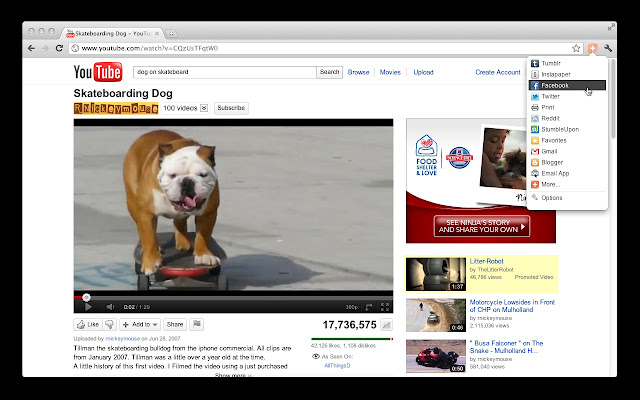Image resolution: width=640 pixels, height=400 pixels.
Task: Open More... in share menu
Action: [x=567, y=184]
